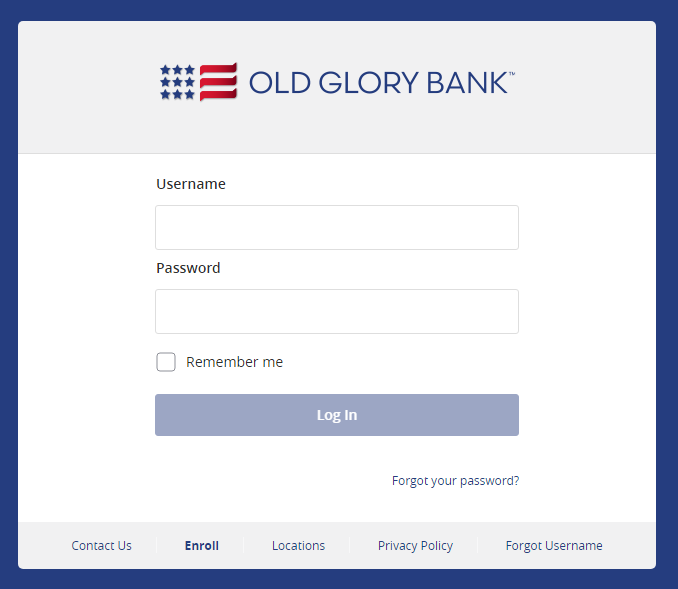Focus the Password input field
The height and width of the screenshot is (589, 678).
[337, 311]
